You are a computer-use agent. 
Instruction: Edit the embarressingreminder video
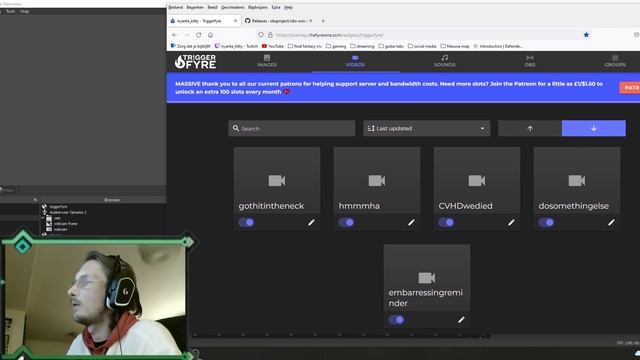click(x=461, y=320)
